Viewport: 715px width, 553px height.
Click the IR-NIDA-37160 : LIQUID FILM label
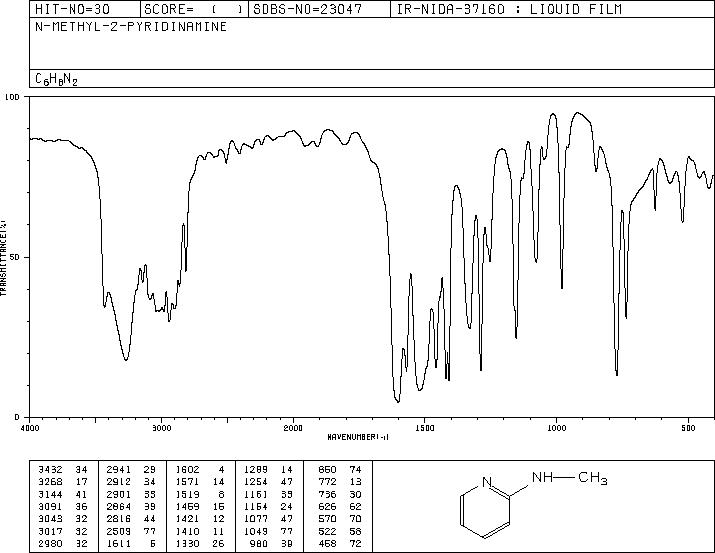click(x=509, y=9)
